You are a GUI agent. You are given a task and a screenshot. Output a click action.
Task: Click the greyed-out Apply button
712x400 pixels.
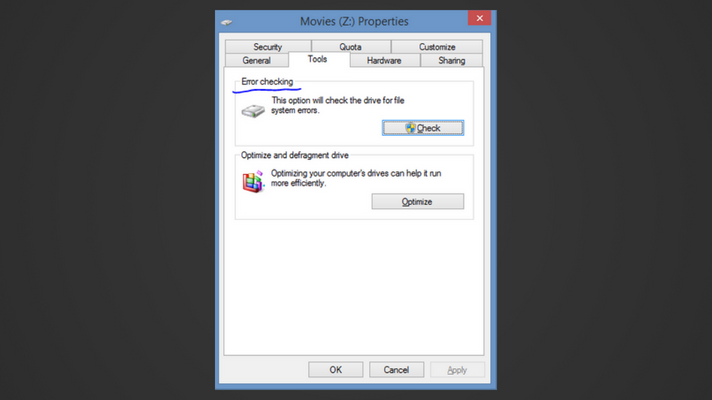coord(457,370)
